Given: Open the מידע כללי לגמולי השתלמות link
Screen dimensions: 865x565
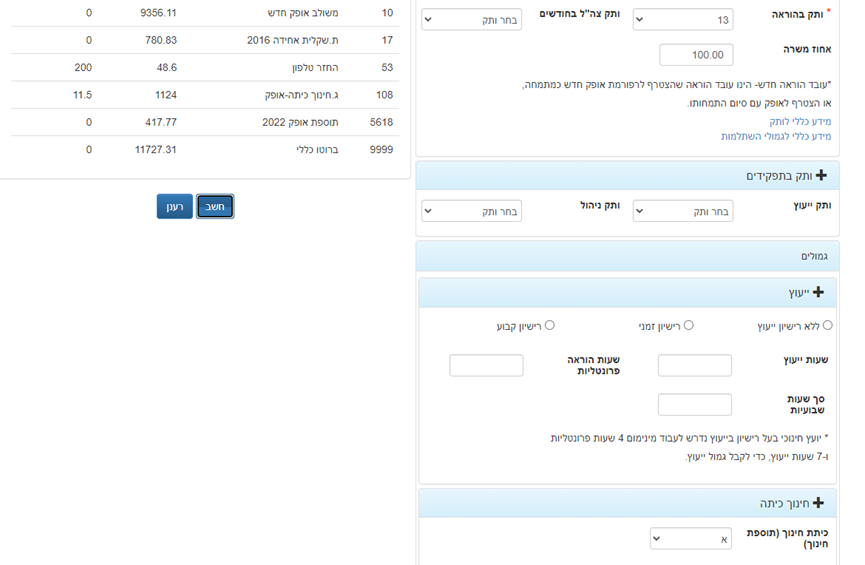Looking at the screenshot, I should [776, 136].
